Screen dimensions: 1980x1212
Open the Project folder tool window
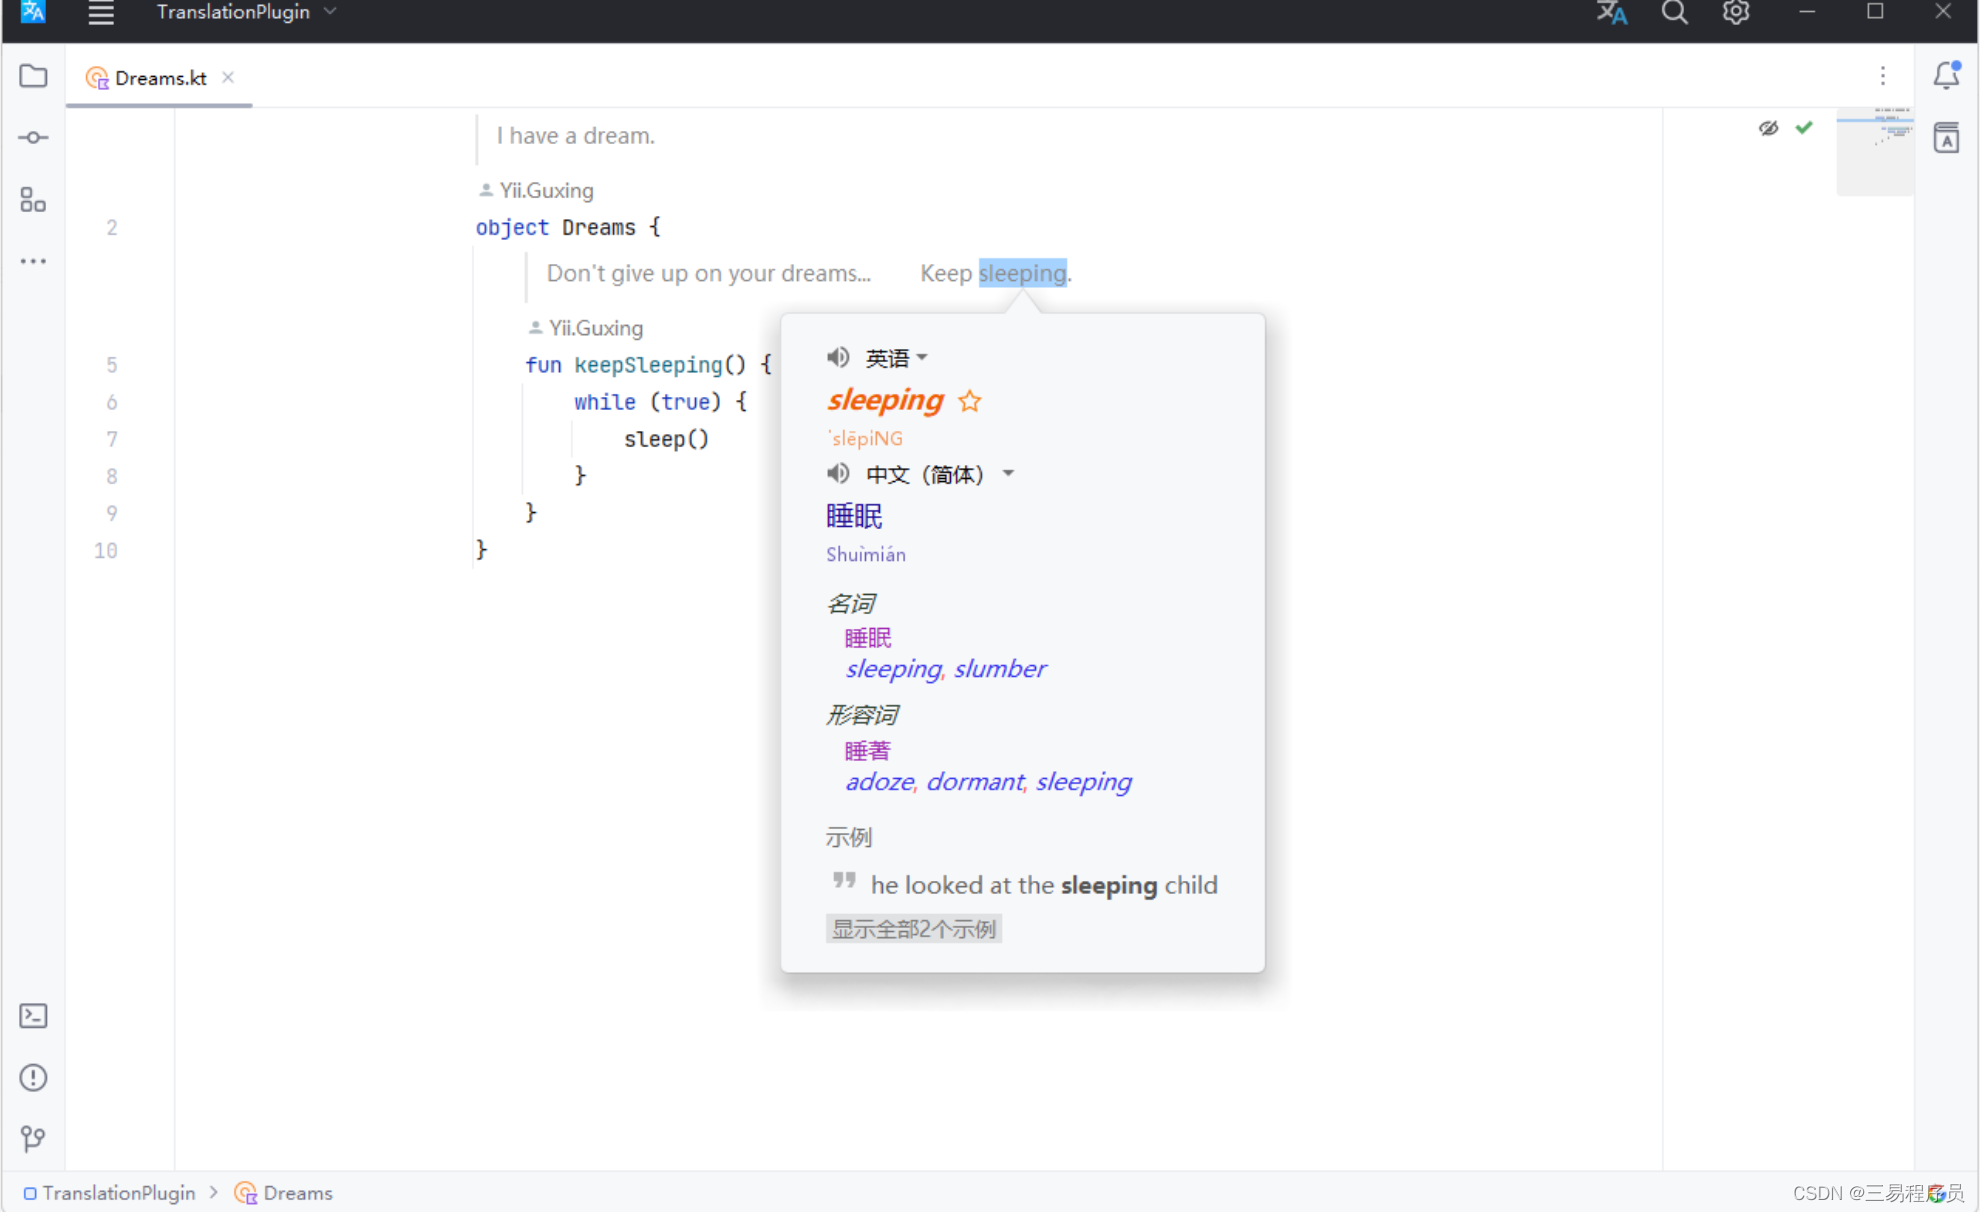(33, 76)
